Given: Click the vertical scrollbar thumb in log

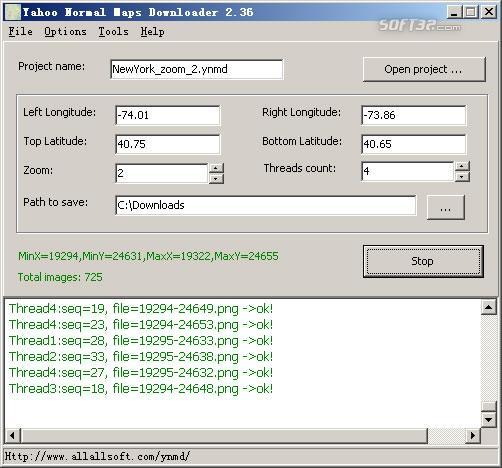Looking at the screenshot, I should (x=489, y=406).
